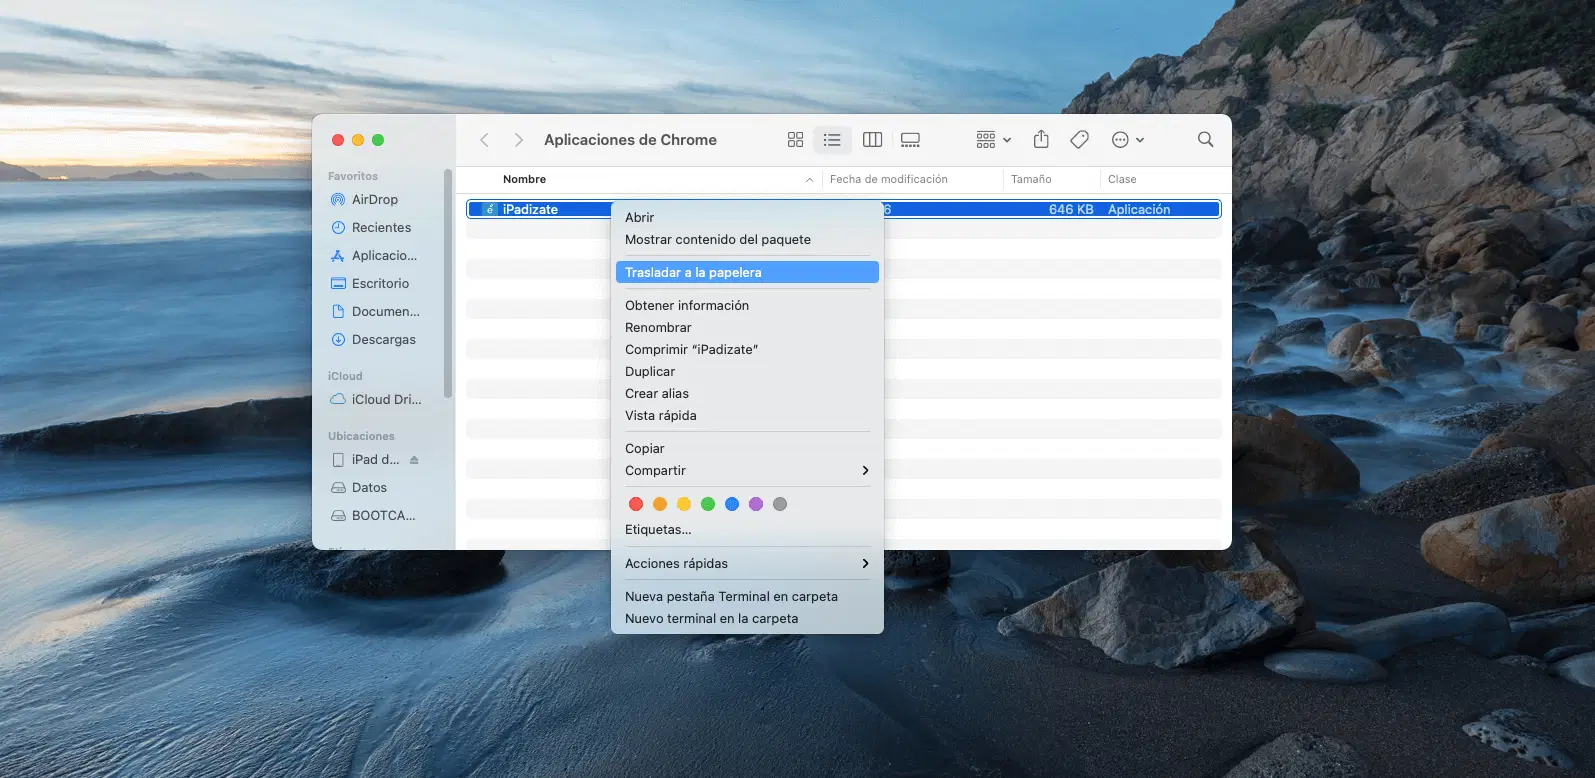
Task: Select the iPad device in sidebar
Action: click(x=375, y=460)
